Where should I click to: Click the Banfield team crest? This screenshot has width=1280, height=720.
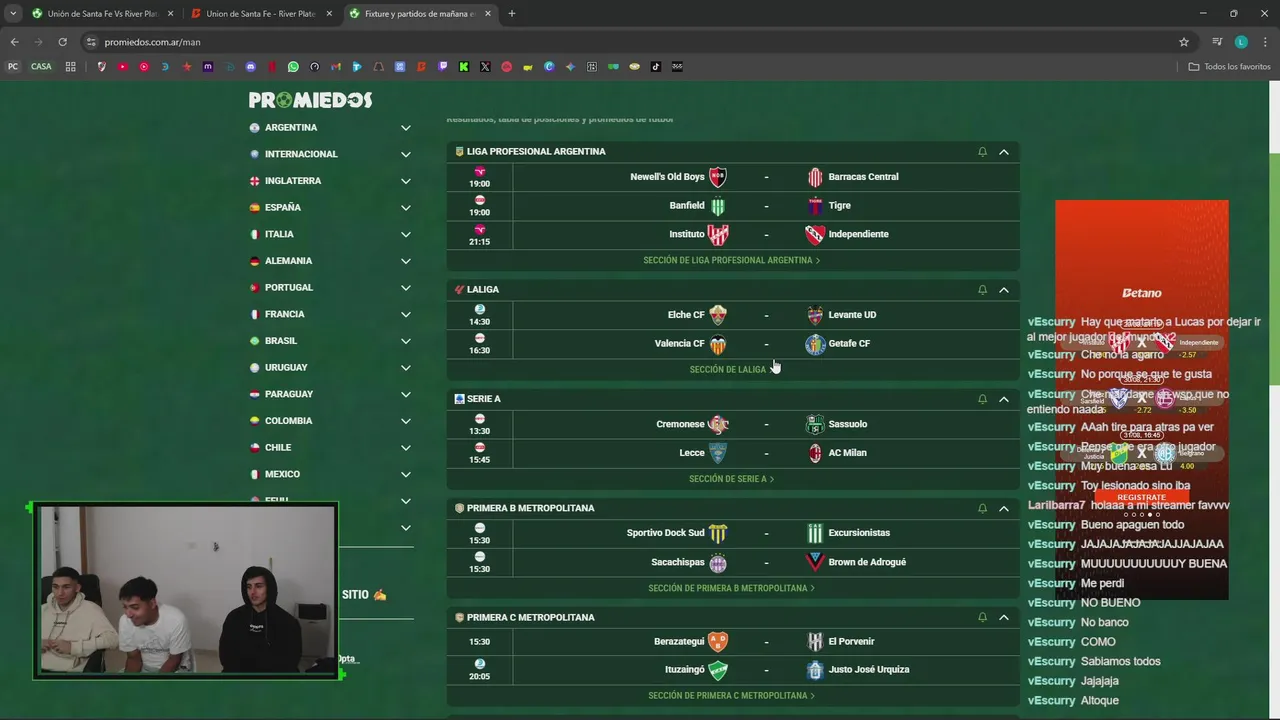717,206
